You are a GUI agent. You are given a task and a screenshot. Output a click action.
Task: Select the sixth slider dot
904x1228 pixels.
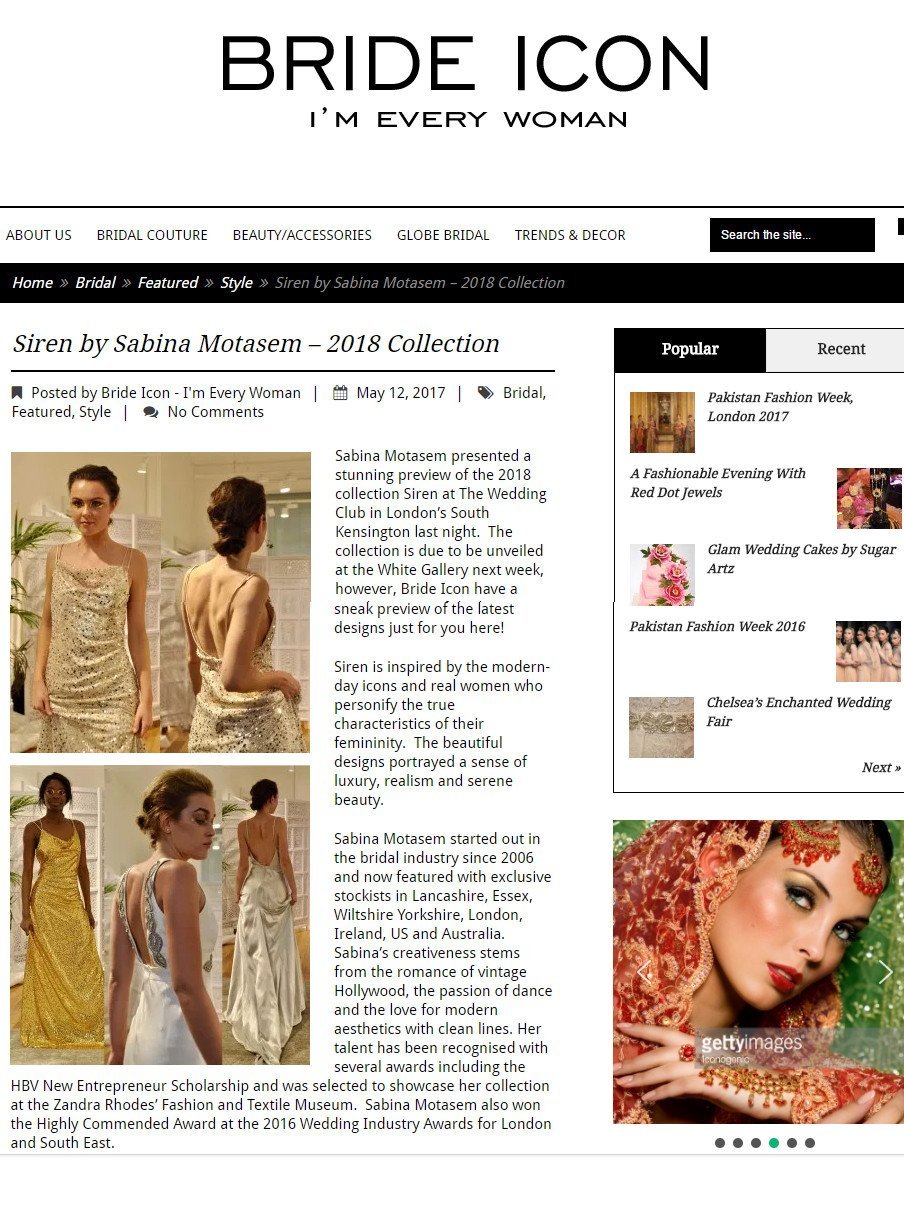coord(810,1143)
